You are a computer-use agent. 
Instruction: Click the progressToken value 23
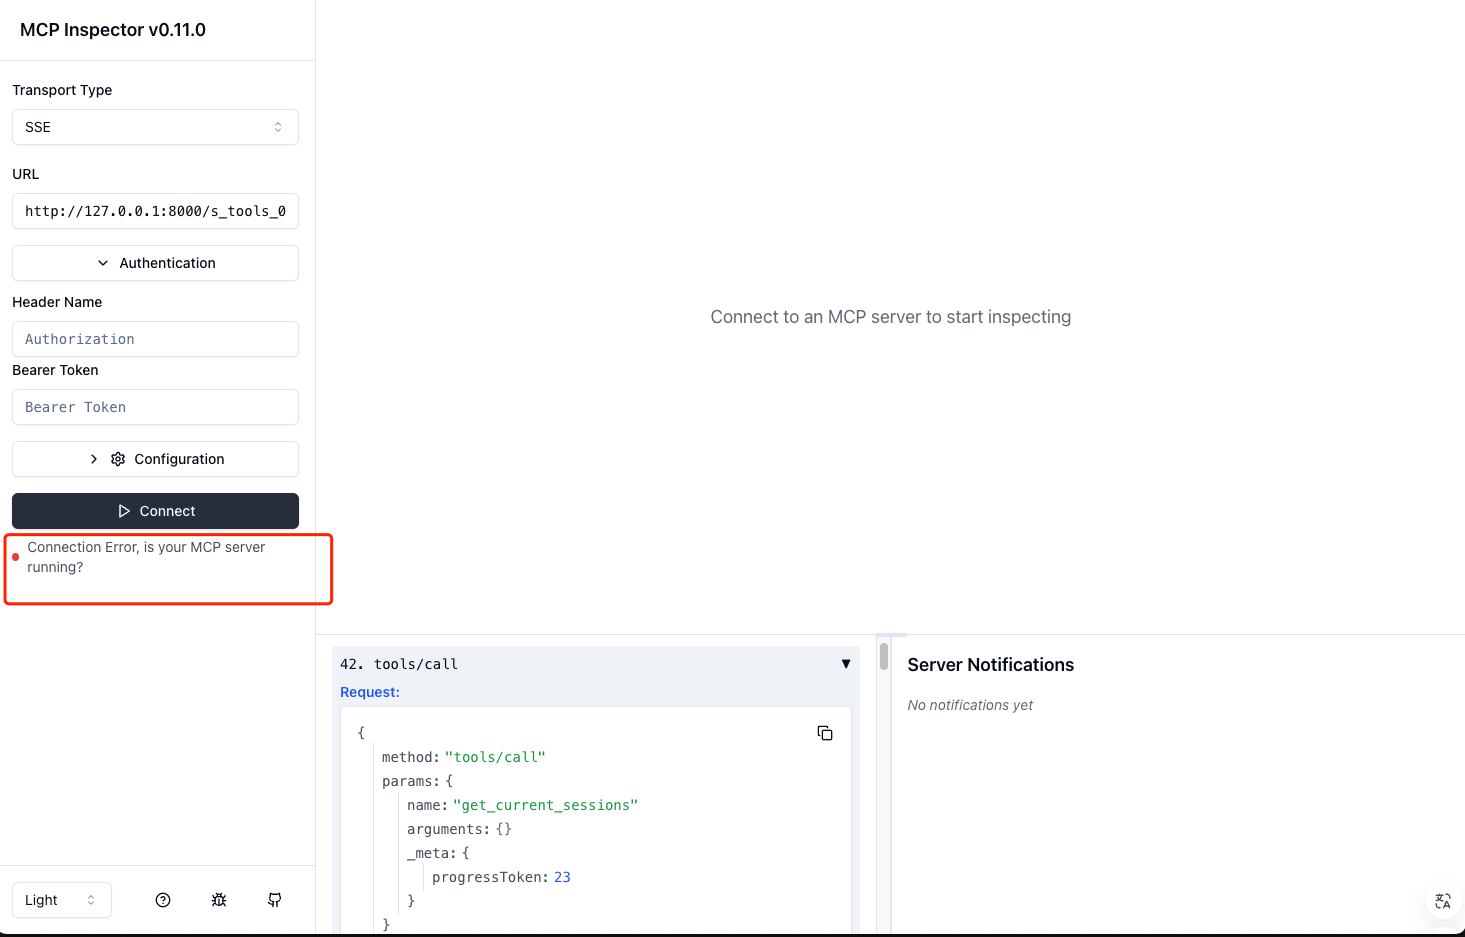pyautogui.click(x=562, y=877)
